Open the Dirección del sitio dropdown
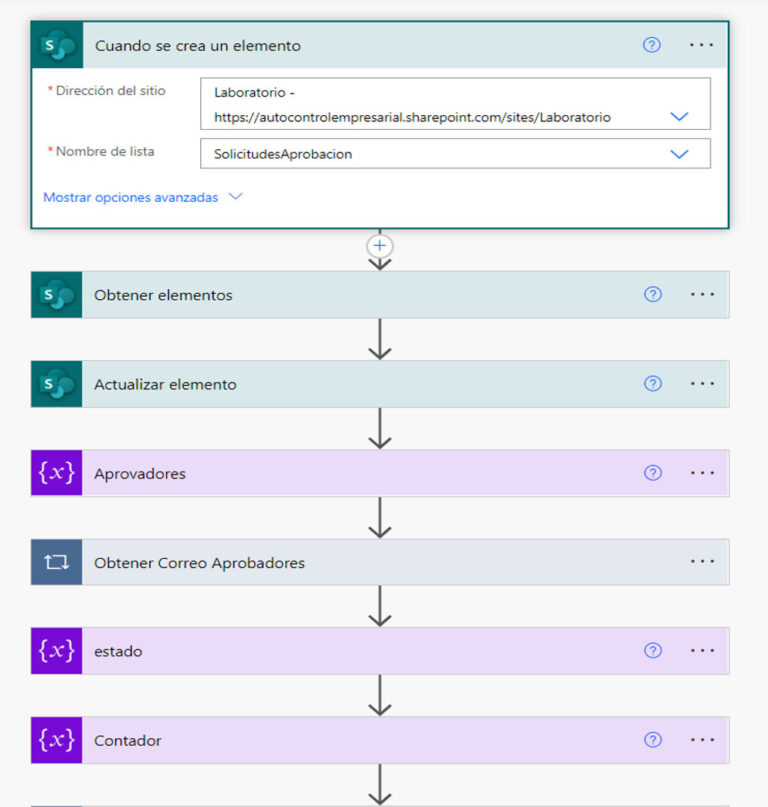 point(680,116)
